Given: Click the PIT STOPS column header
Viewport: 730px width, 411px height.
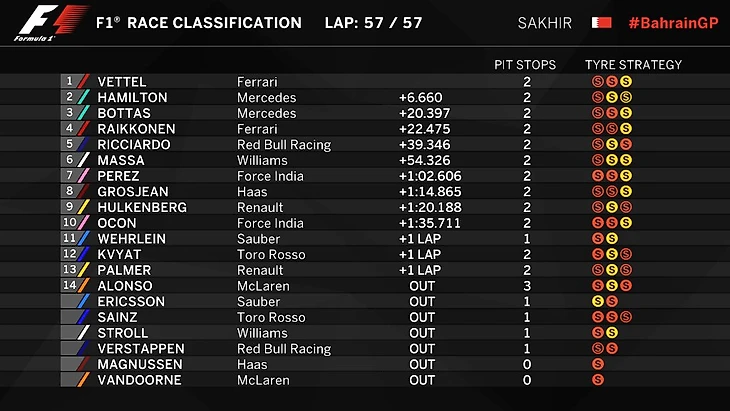Looking at the screenshot, I should [525, 65].
